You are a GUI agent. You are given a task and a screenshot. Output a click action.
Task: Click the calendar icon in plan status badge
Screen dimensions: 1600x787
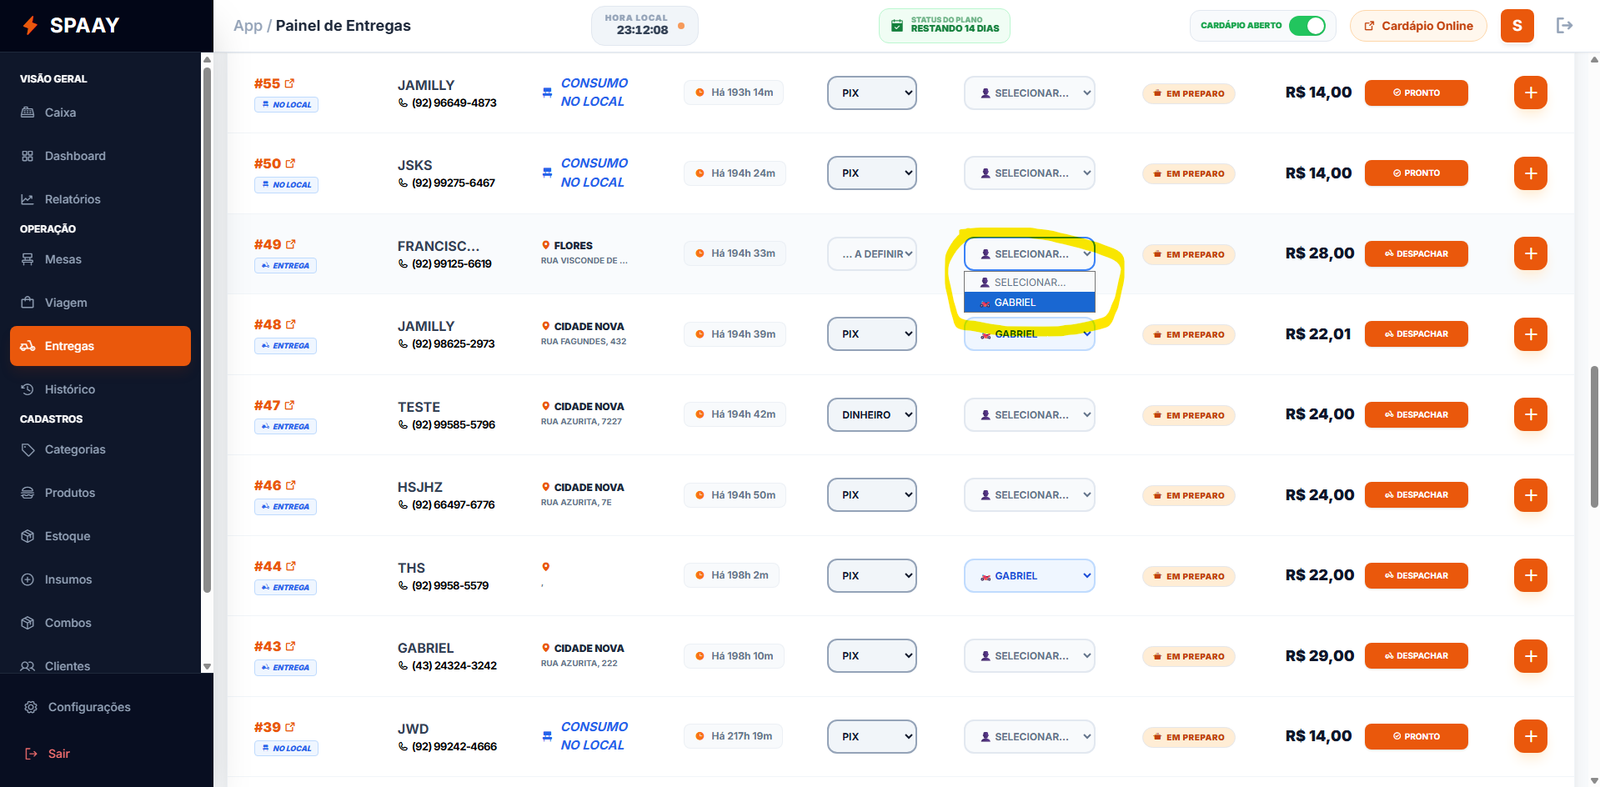897,26
